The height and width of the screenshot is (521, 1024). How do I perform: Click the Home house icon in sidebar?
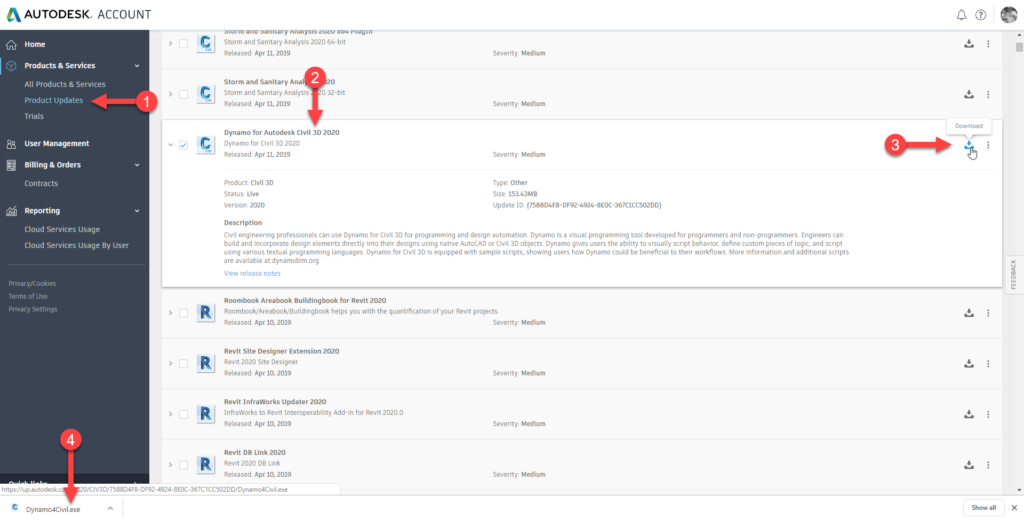tap(11, 44)
